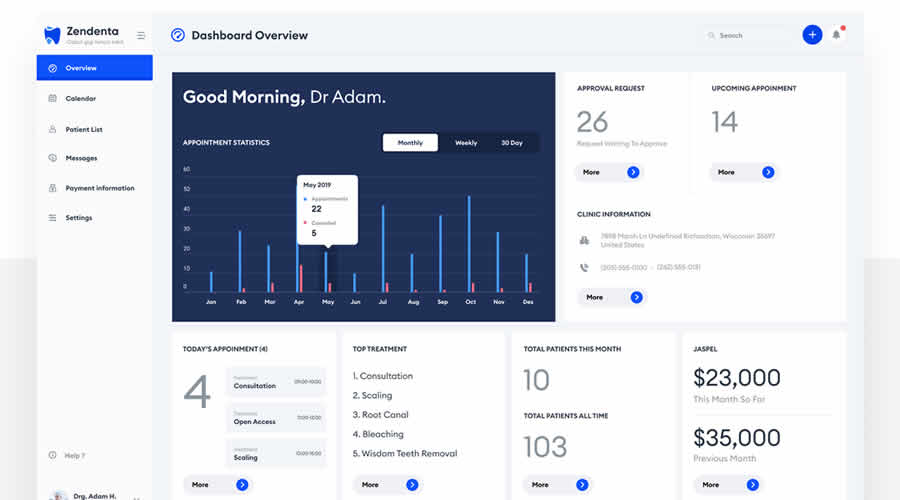Click the Patient List person icon
The image size is (900, 500).
[53, 129]
